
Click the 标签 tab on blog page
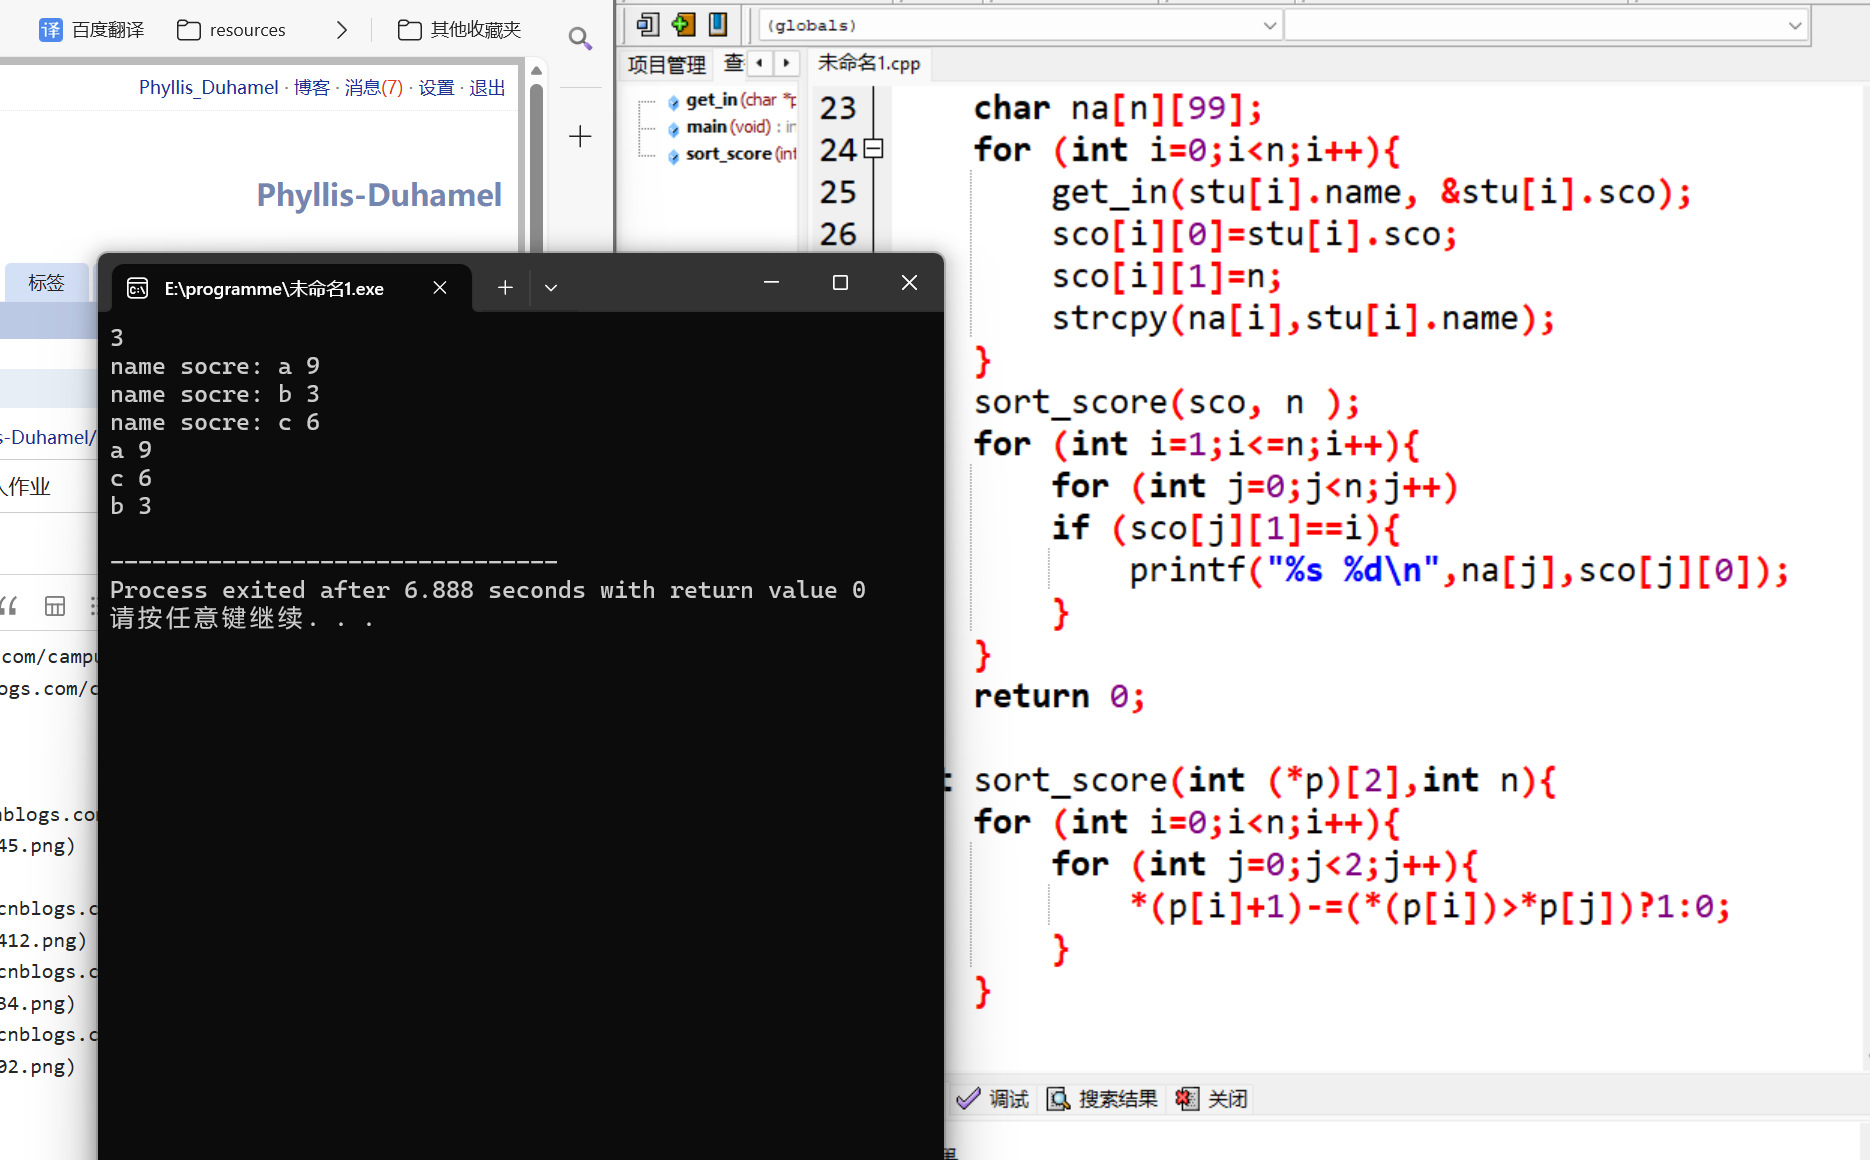pyautogui.click(x=46, y=283)
